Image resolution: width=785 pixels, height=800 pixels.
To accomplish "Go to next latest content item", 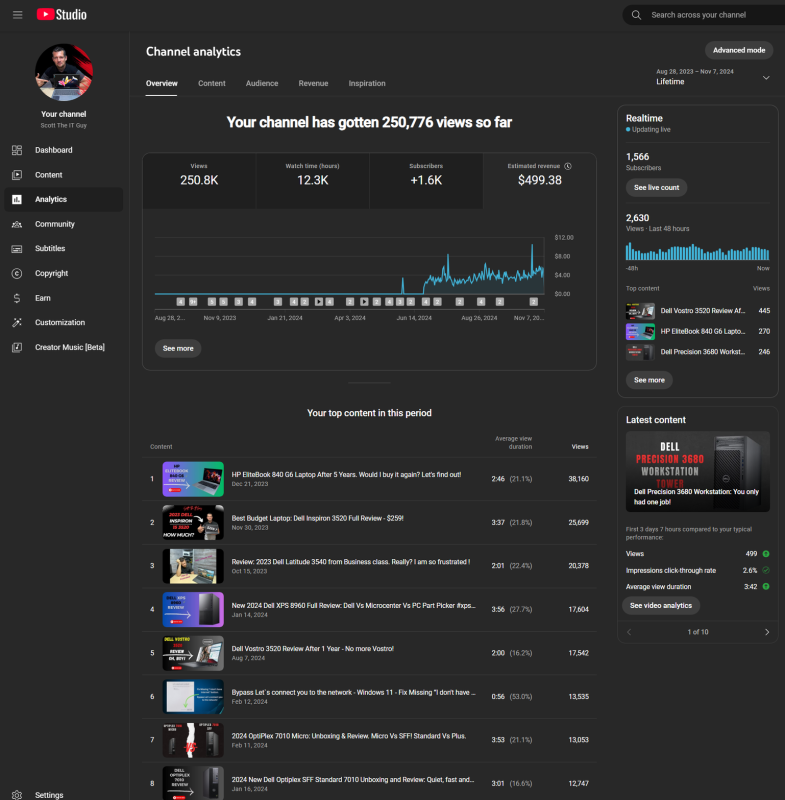I will coord(767,632).
